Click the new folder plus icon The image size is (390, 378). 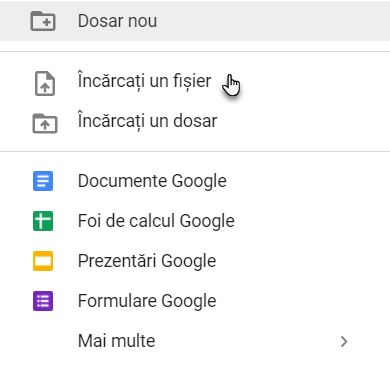pos(43,21)
